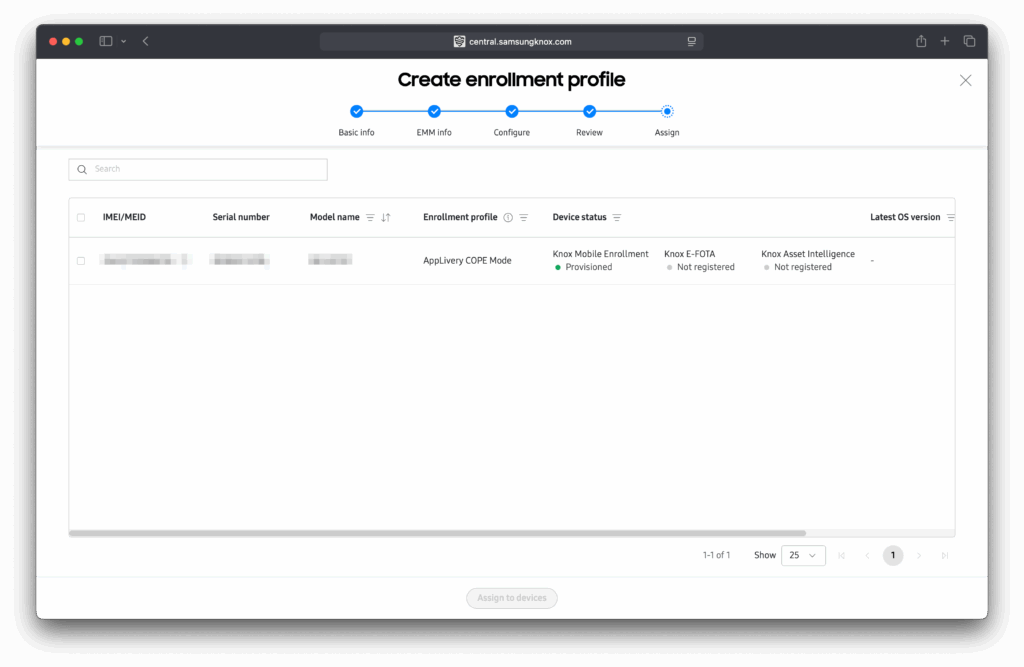
Task: Jump to the EMM info step
Action: tap(434, 112)
